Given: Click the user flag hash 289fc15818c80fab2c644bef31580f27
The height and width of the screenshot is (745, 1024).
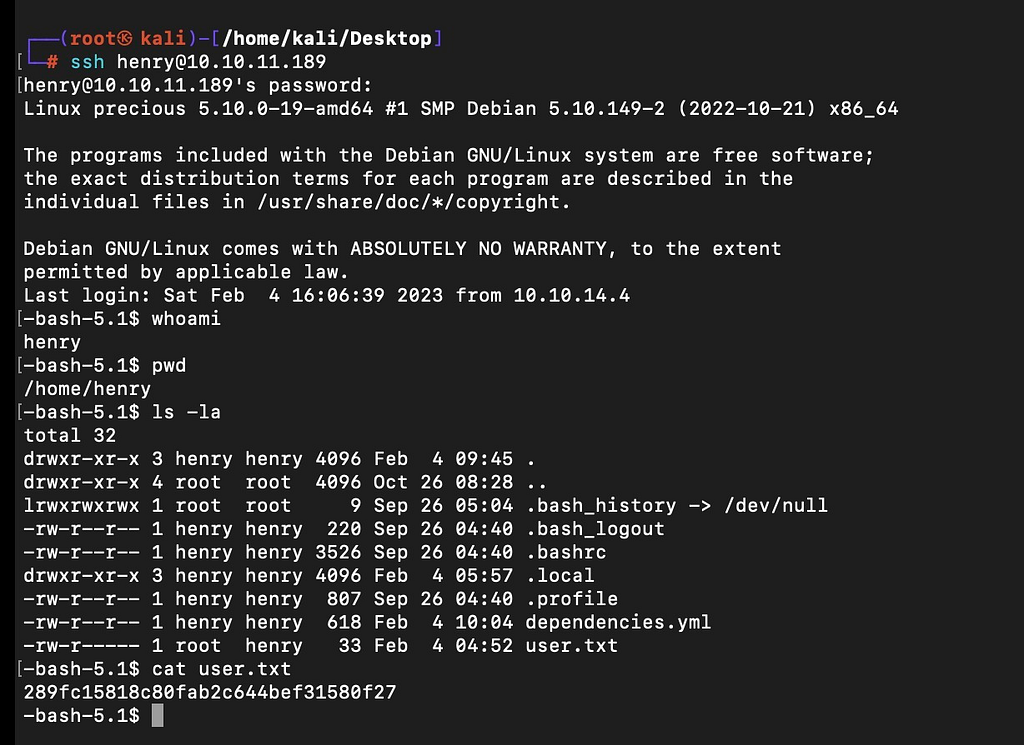Looking at the screenshot, I should pyautogui.click(x=210, y=692).
